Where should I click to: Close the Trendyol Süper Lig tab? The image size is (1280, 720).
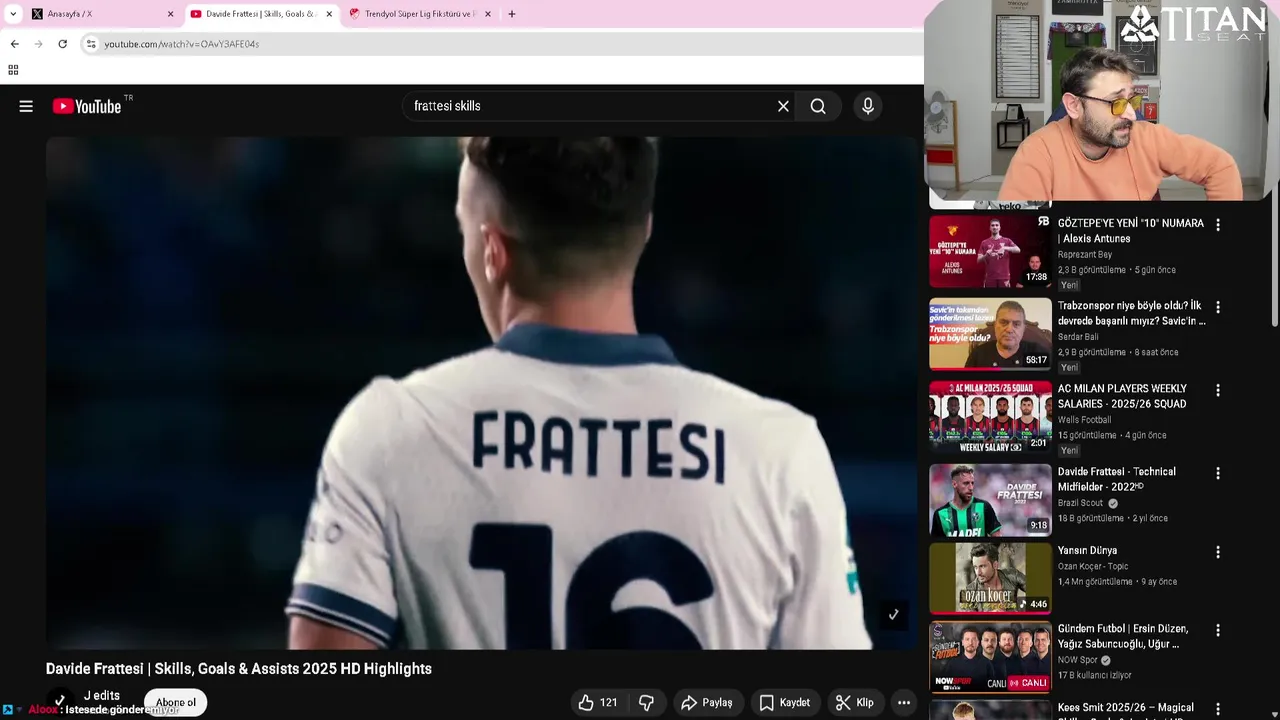point(487,14)
